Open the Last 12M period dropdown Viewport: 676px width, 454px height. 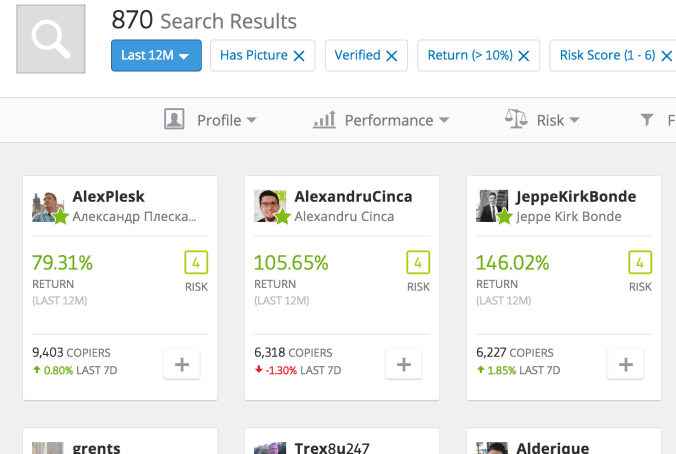click(156, 56)
